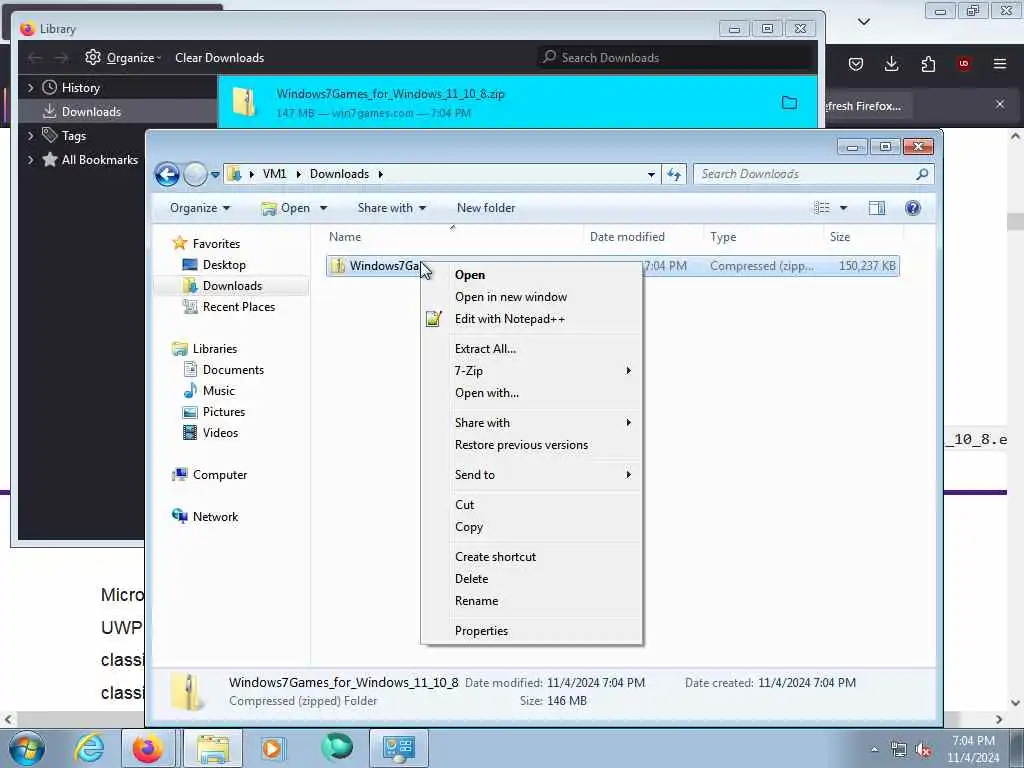Select Favorites in navigation pane
Image resolution: width=1024 pixels, height=768 pixels.
pyautogui.click(x=206, y=244)
